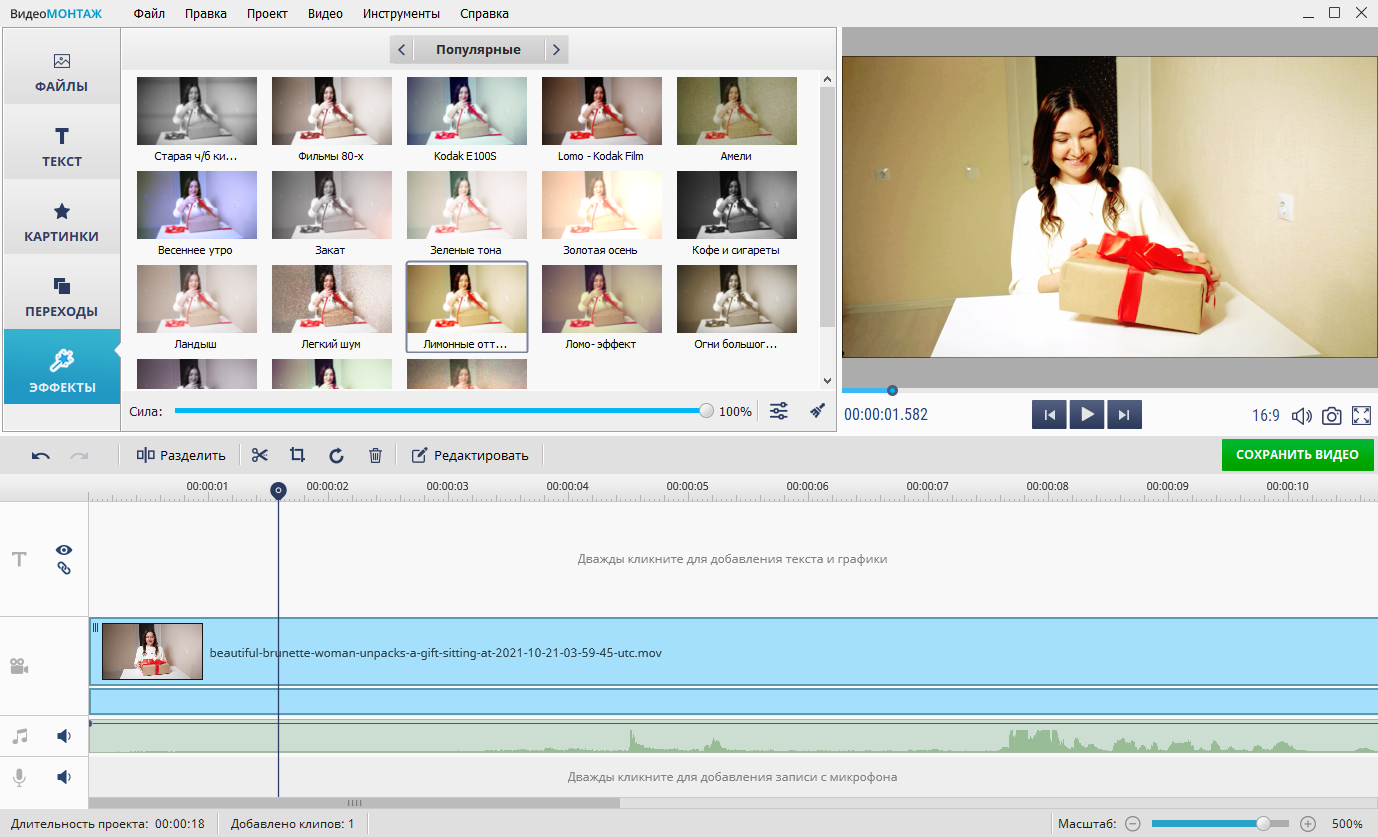The height and width of the screenshot is (837, 1378).
Task: Click the rotate clip icon
Action: click(x=336, y=455)
